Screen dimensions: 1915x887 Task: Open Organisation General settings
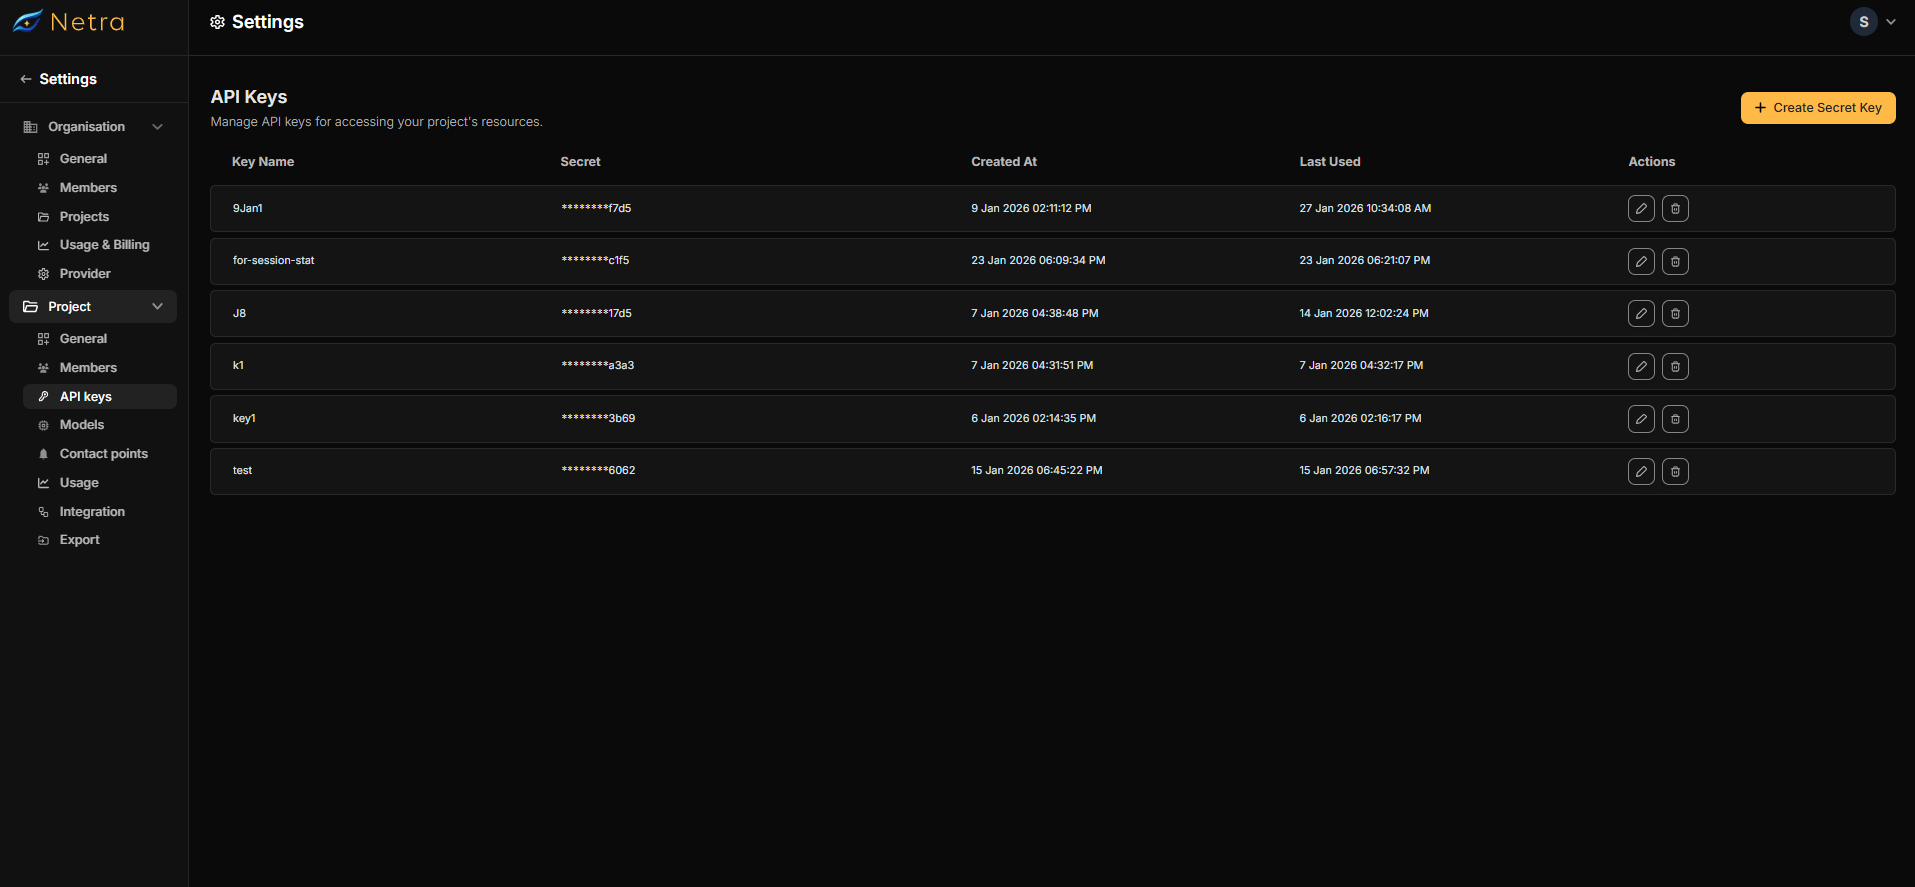tap(83, 159)
